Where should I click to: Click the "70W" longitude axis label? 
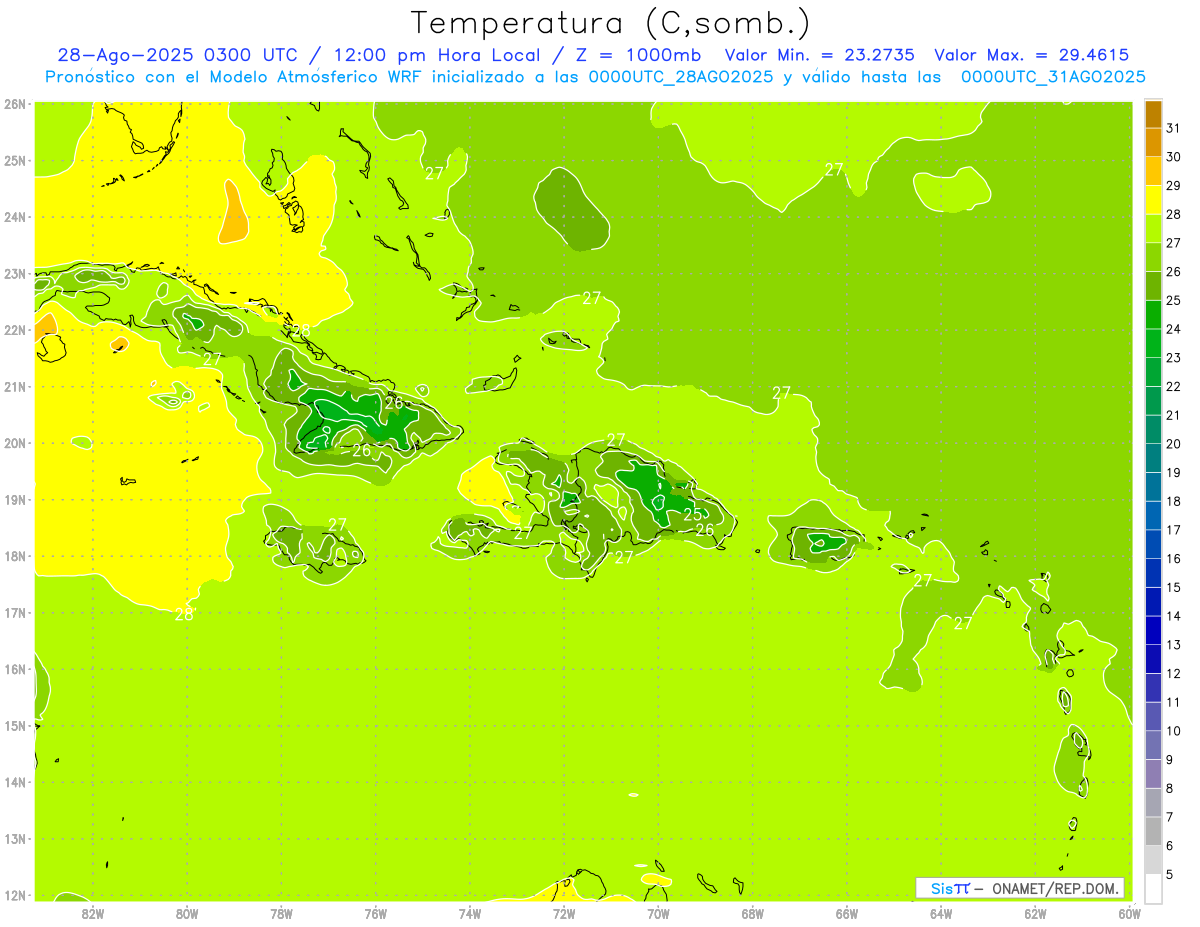[658, 913]
